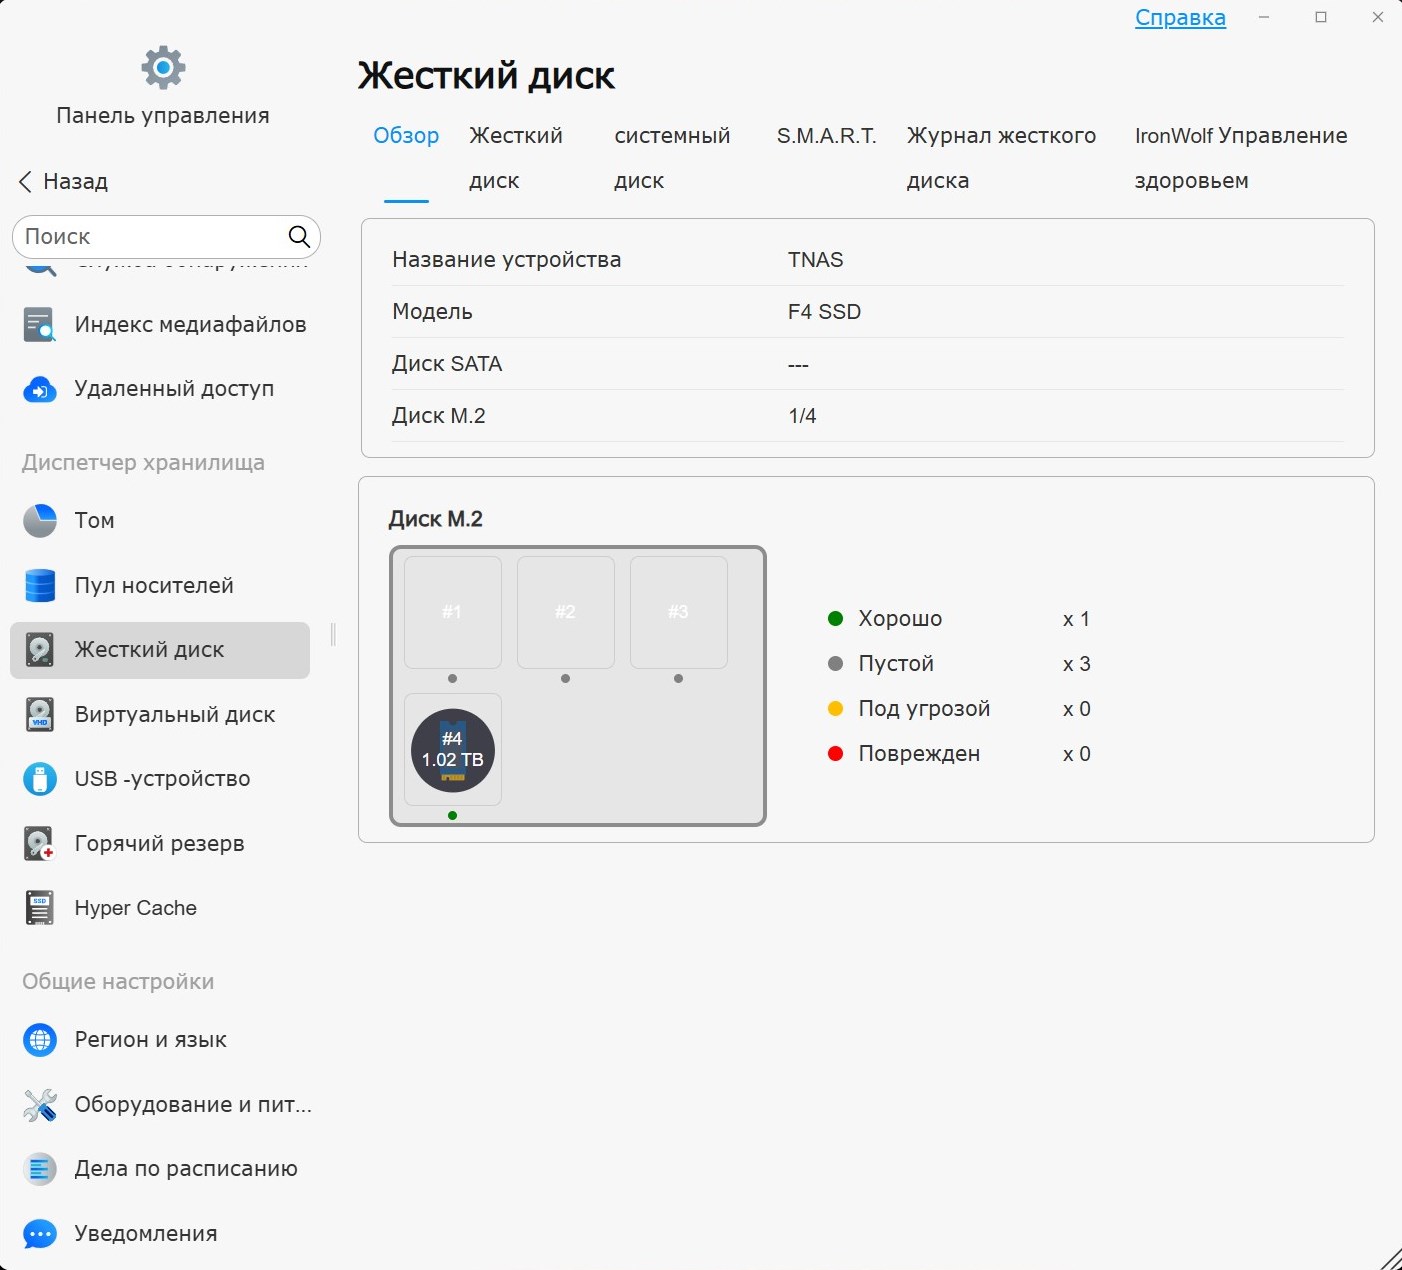Click the yellow Под угрозой status dot

(836, 709)
